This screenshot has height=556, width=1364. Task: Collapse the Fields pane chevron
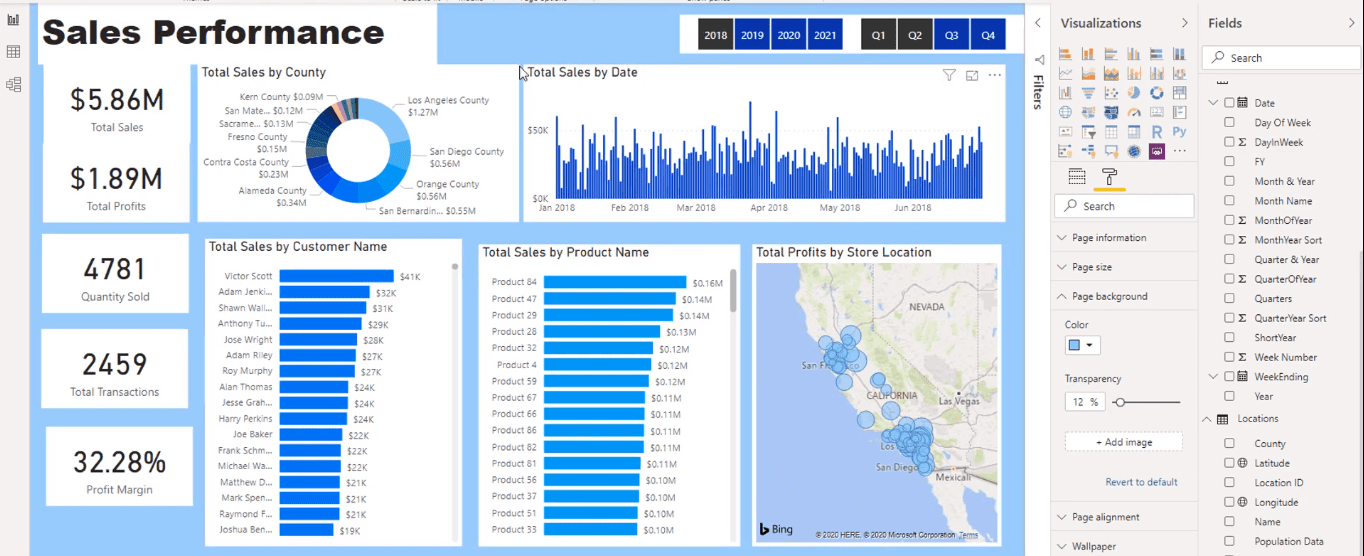(1352, 22)
